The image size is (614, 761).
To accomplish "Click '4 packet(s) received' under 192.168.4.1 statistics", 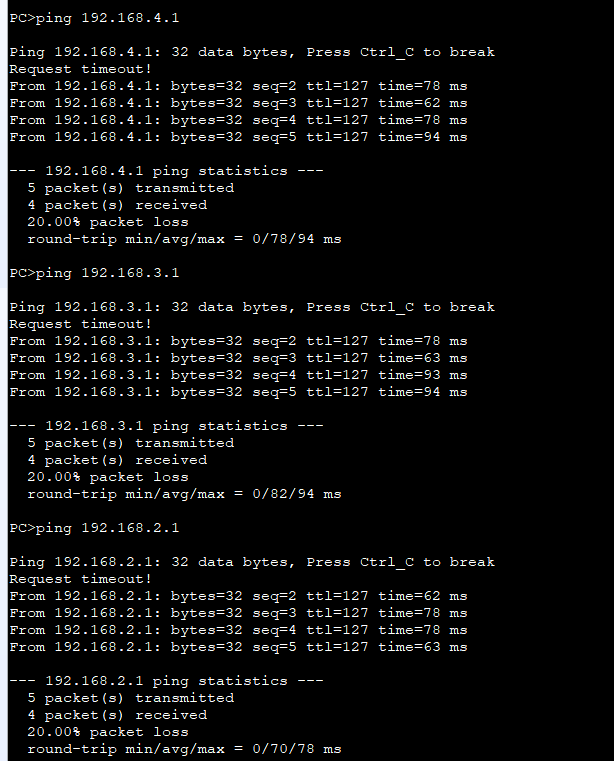I will [117, 205].
